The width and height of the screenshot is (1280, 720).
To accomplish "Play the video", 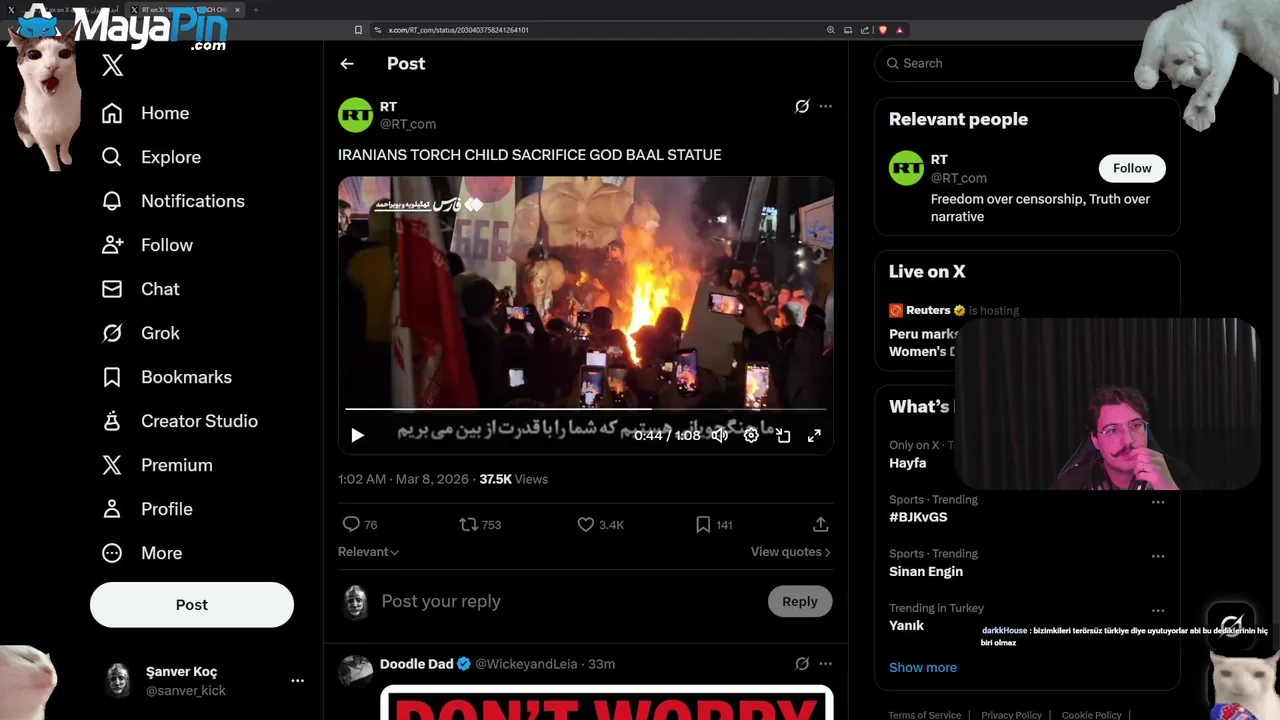I will pos(357,435).
